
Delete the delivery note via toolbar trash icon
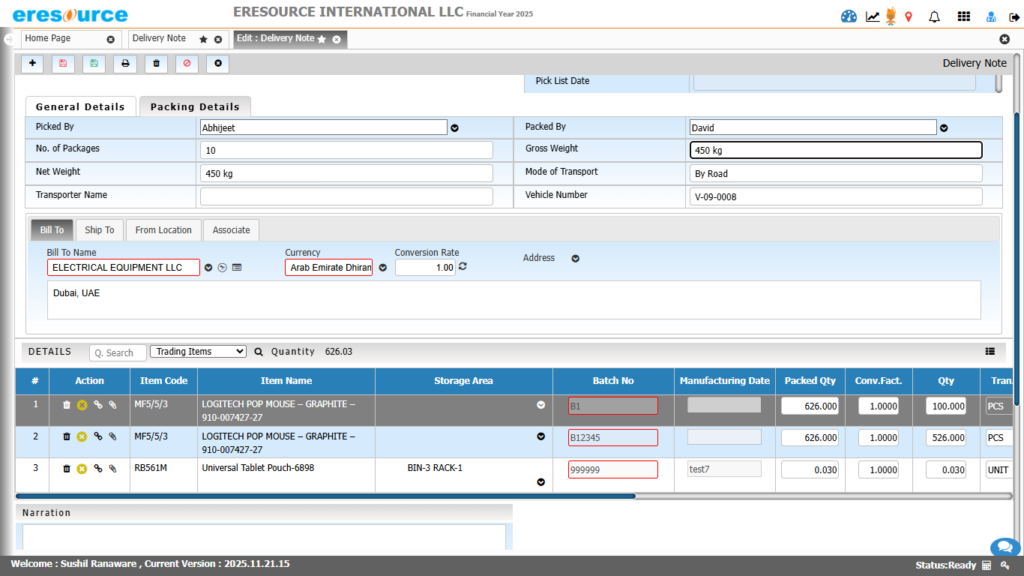point(155,63)
